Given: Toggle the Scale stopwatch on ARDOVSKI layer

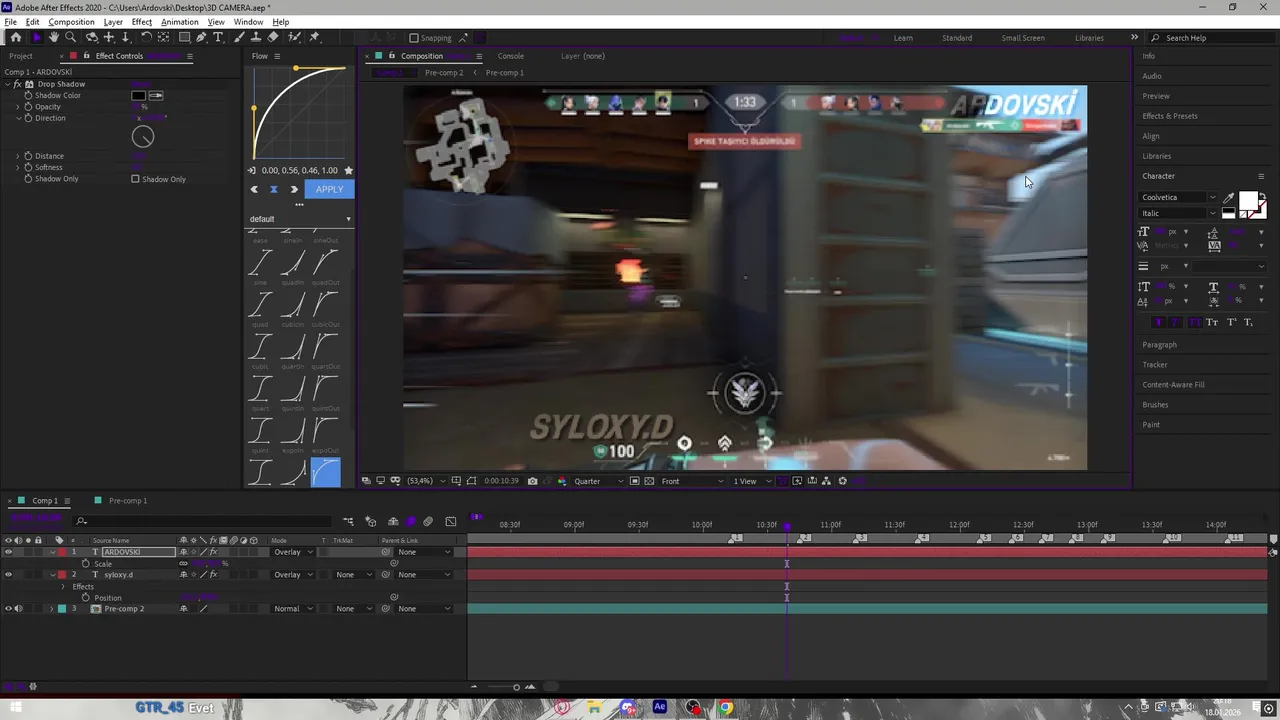Looking at the screenshot, I should pos(86,564).
